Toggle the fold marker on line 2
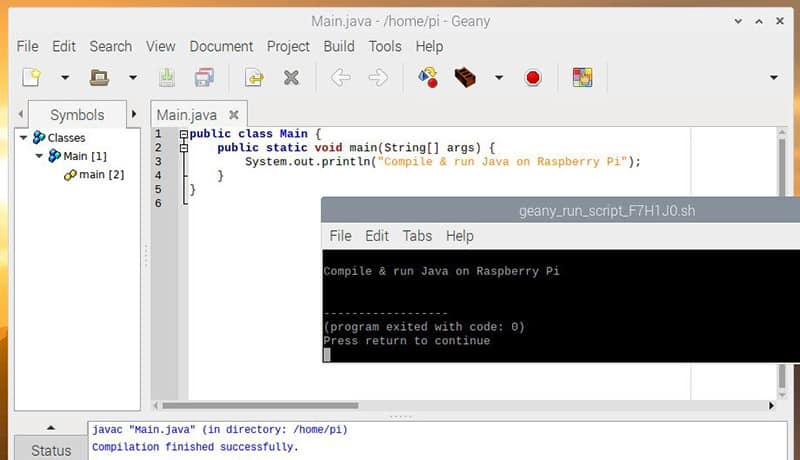 (183, 148)
